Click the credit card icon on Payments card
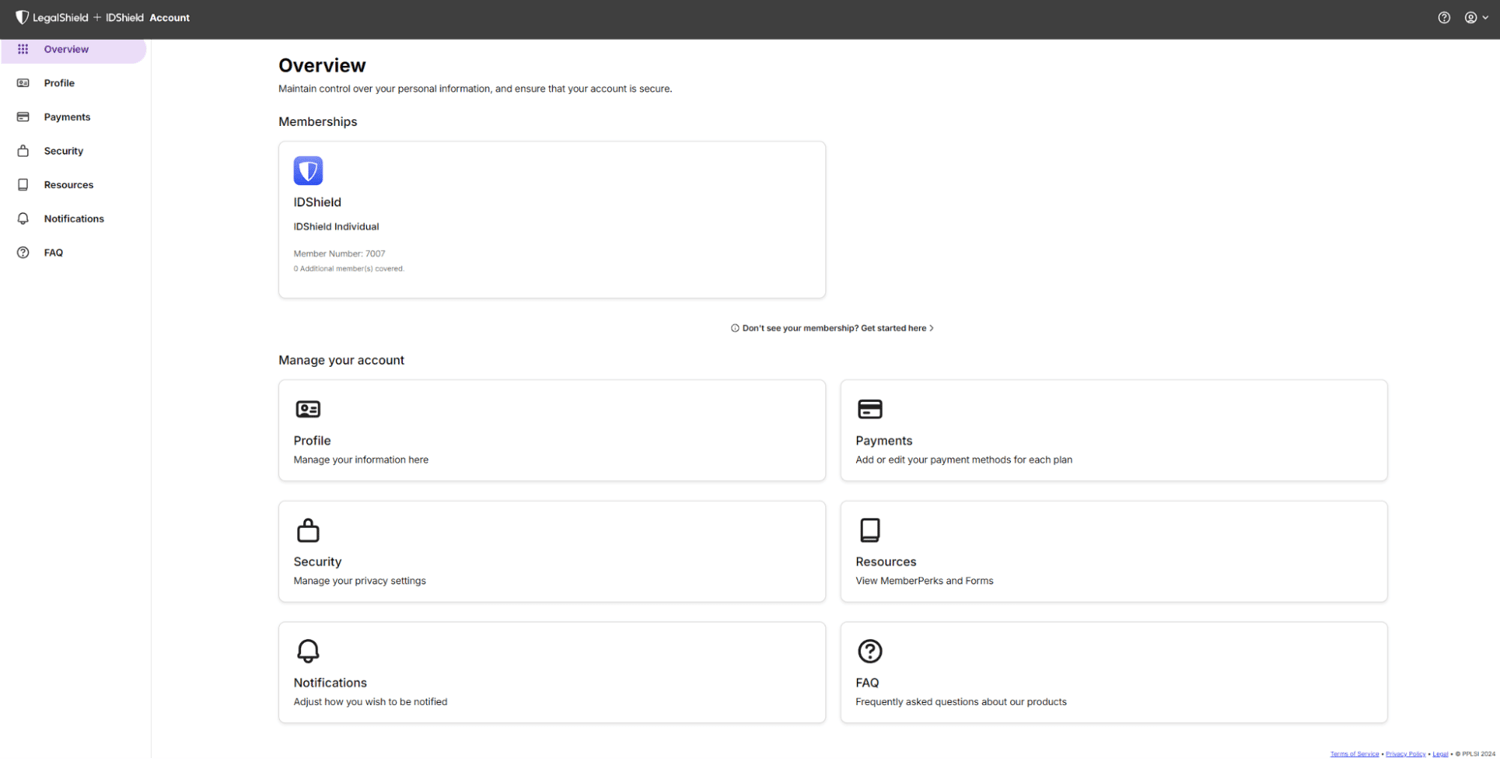Viewport: 1500px width, 759px height. [870, 409]
